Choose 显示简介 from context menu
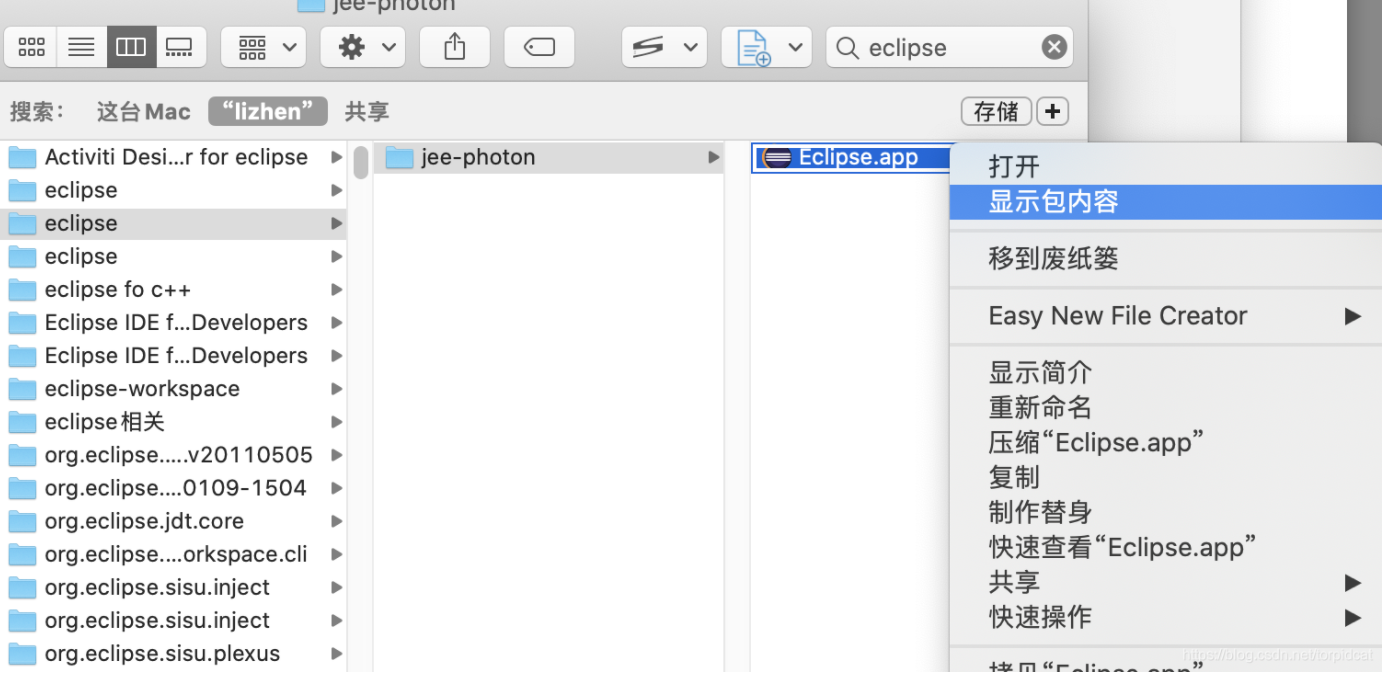1386x676 pixels. [x=1165, y=373]
